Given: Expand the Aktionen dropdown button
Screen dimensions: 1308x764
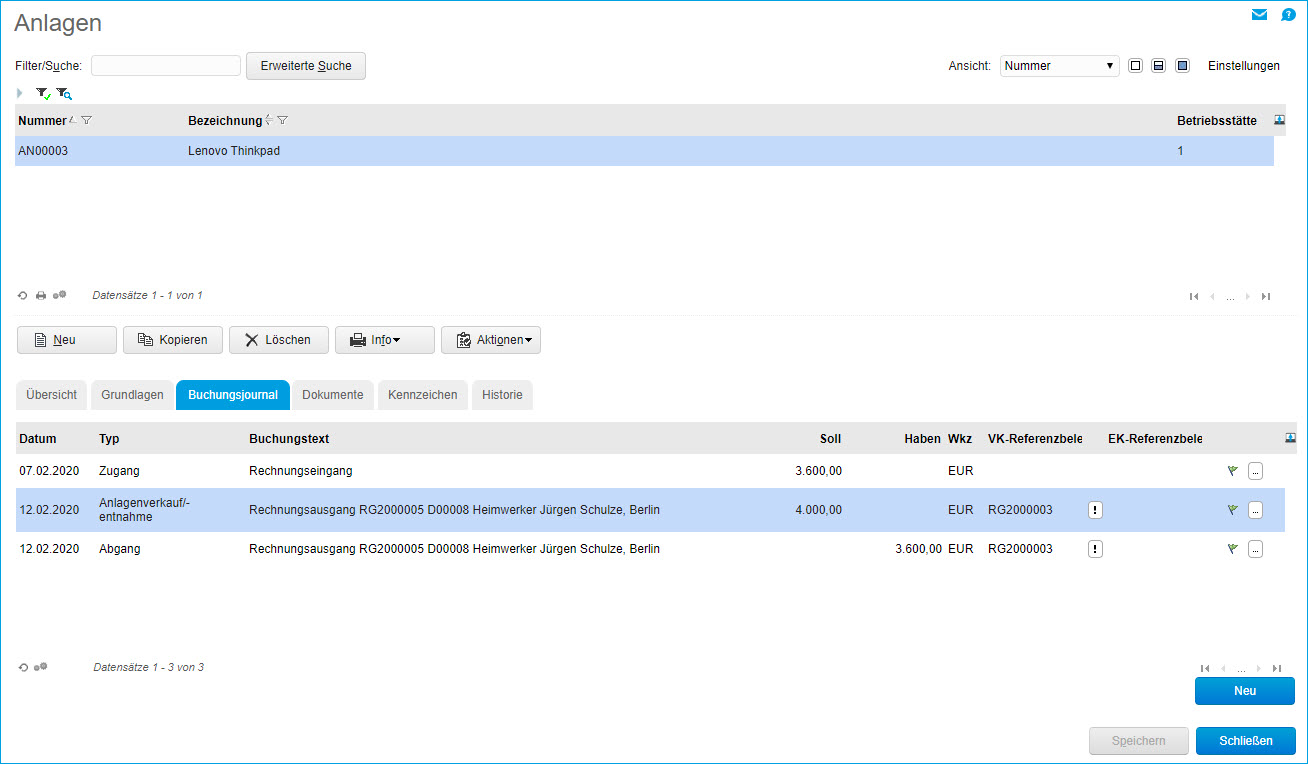Looking at the screenshot, I should tap(490, 340).
